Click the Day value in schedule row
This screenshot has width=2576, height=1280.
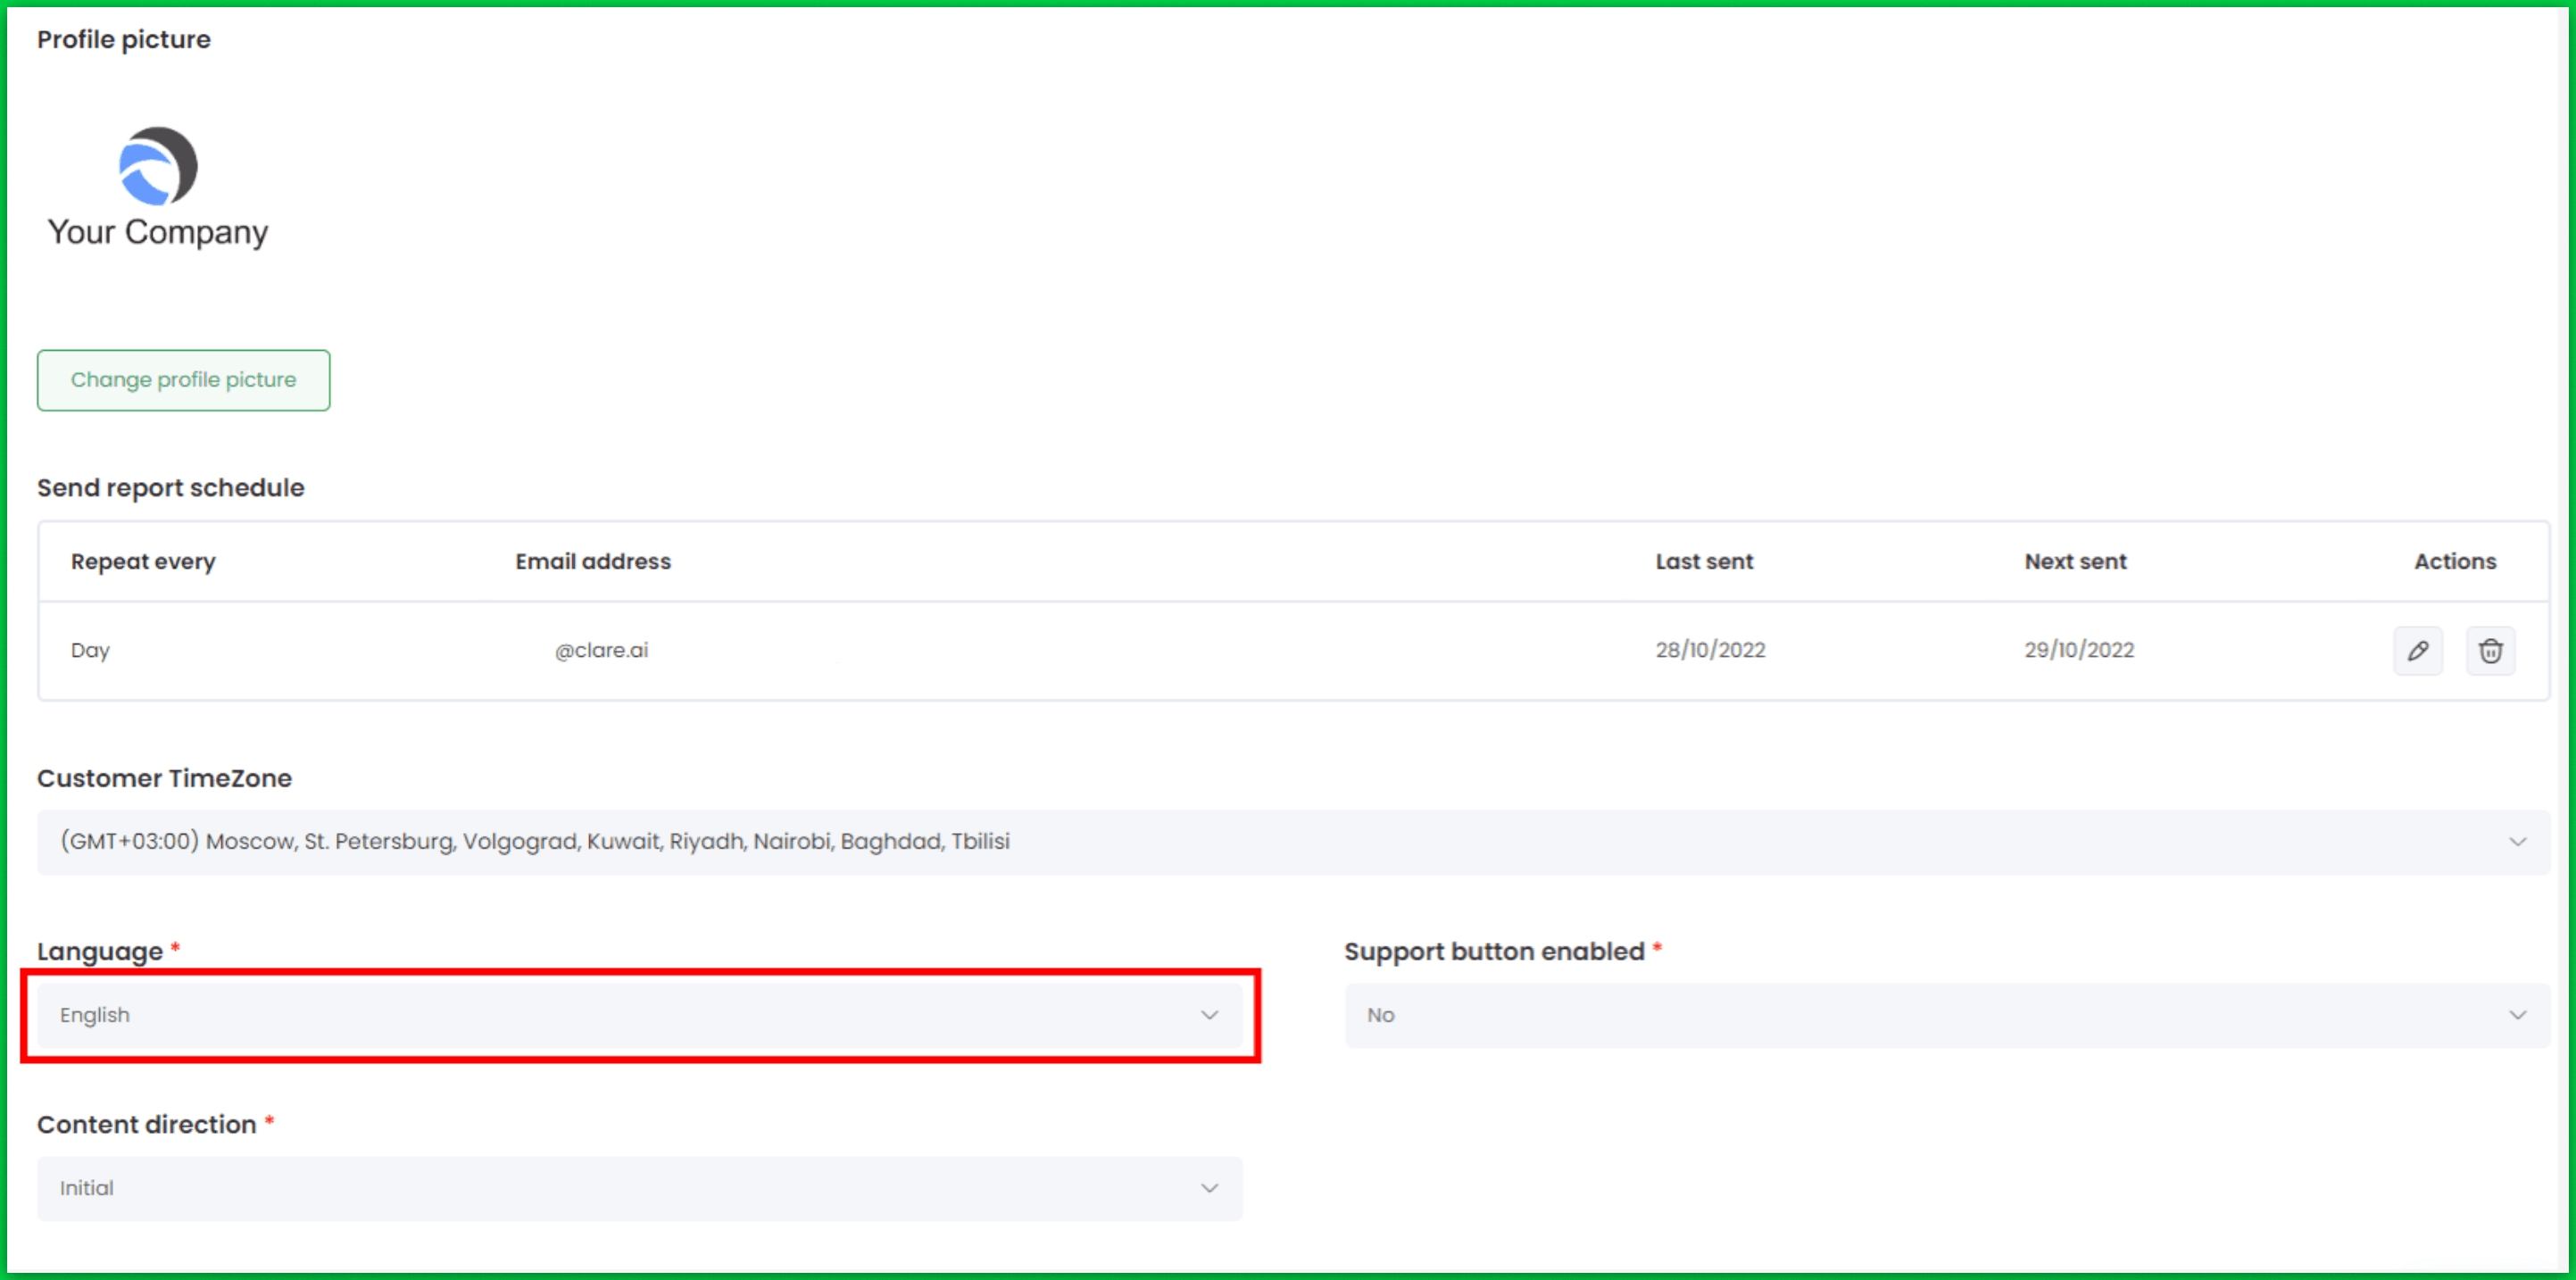(x=90, y=651)
